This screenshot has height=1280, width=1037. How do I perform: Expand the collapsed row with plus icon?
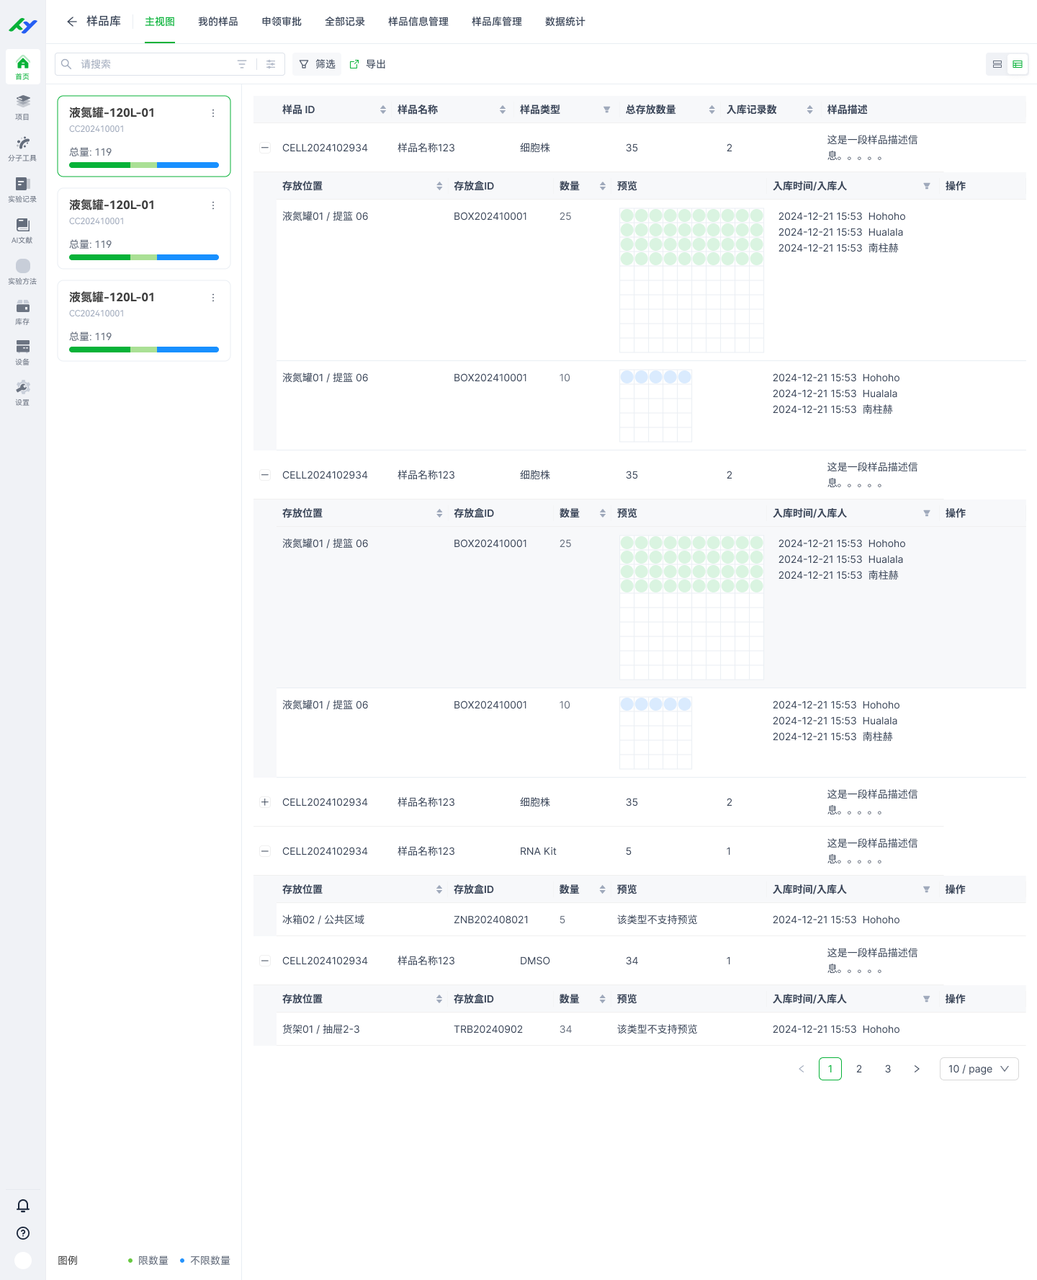[x=264, y=802]
